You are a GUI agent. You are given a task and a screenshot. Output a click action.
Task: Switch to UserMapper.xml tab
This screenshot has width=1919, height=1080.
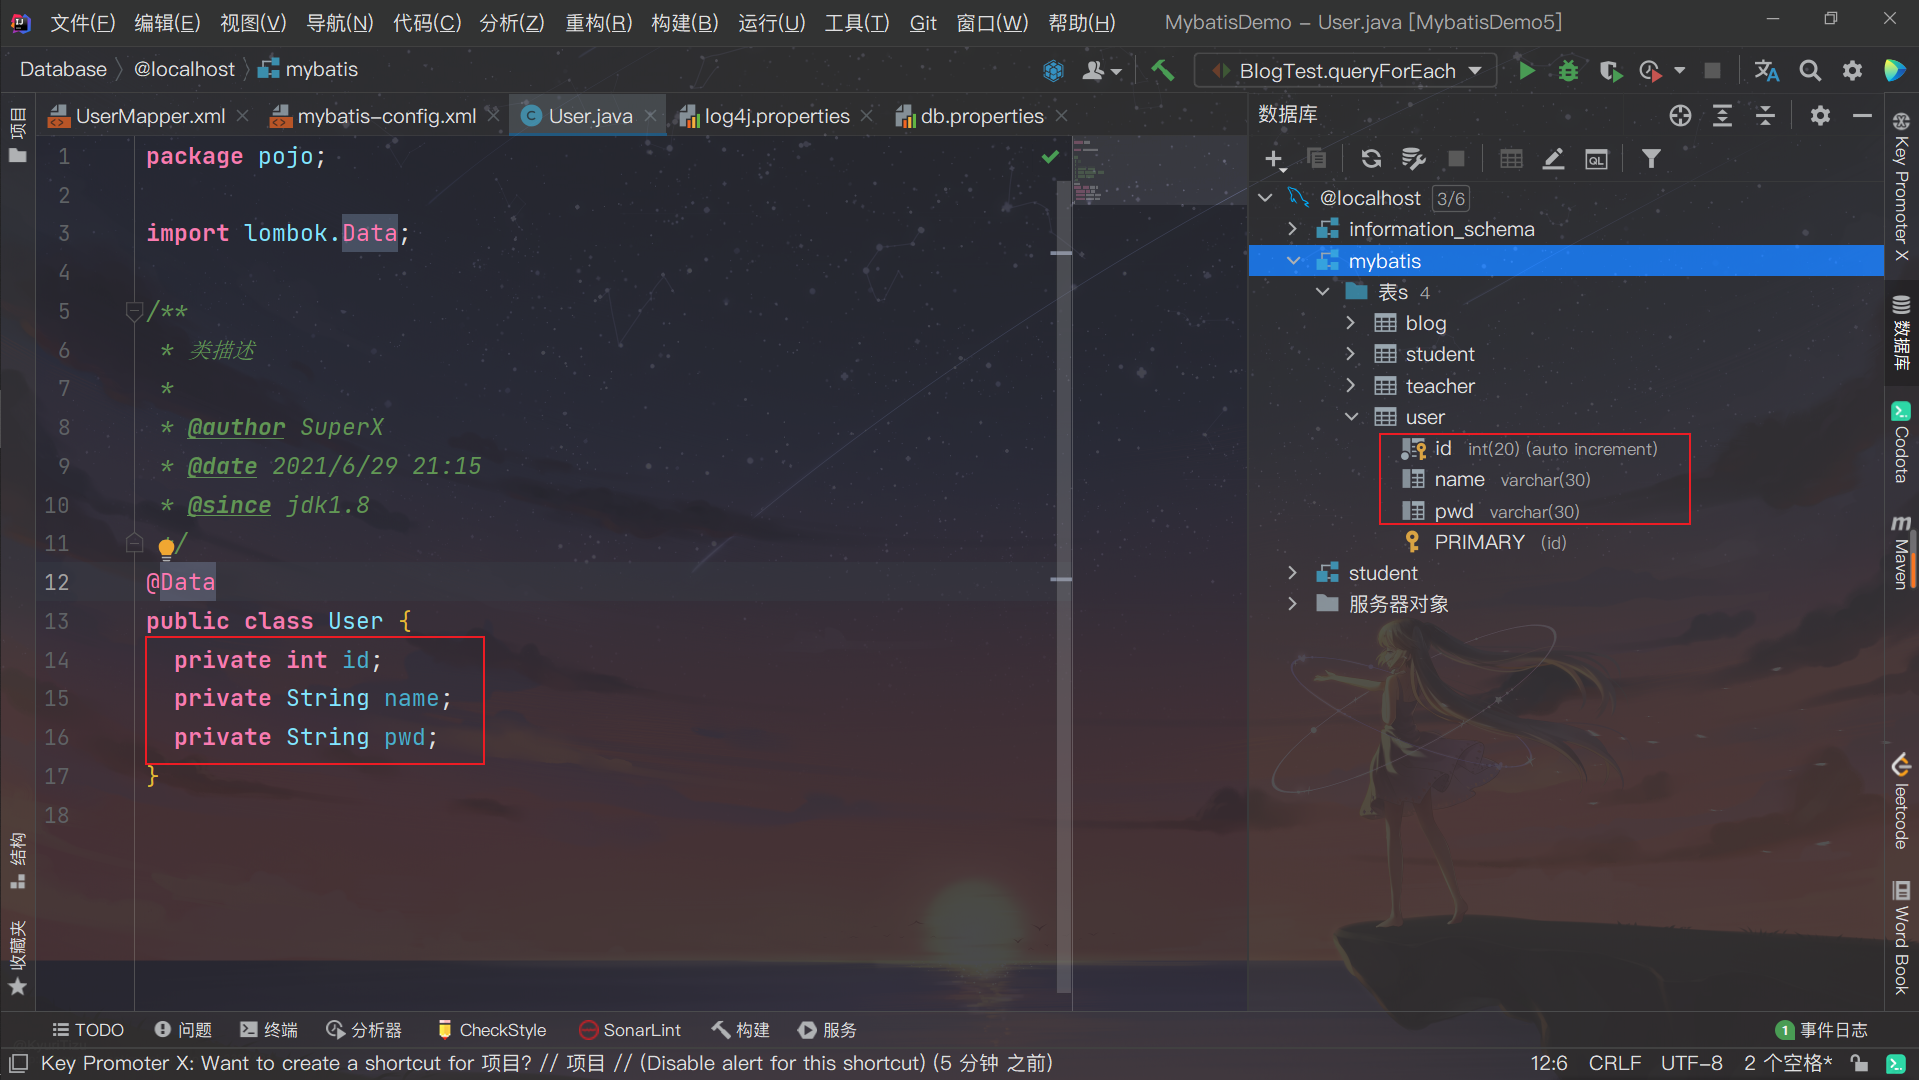coord(150,116)
